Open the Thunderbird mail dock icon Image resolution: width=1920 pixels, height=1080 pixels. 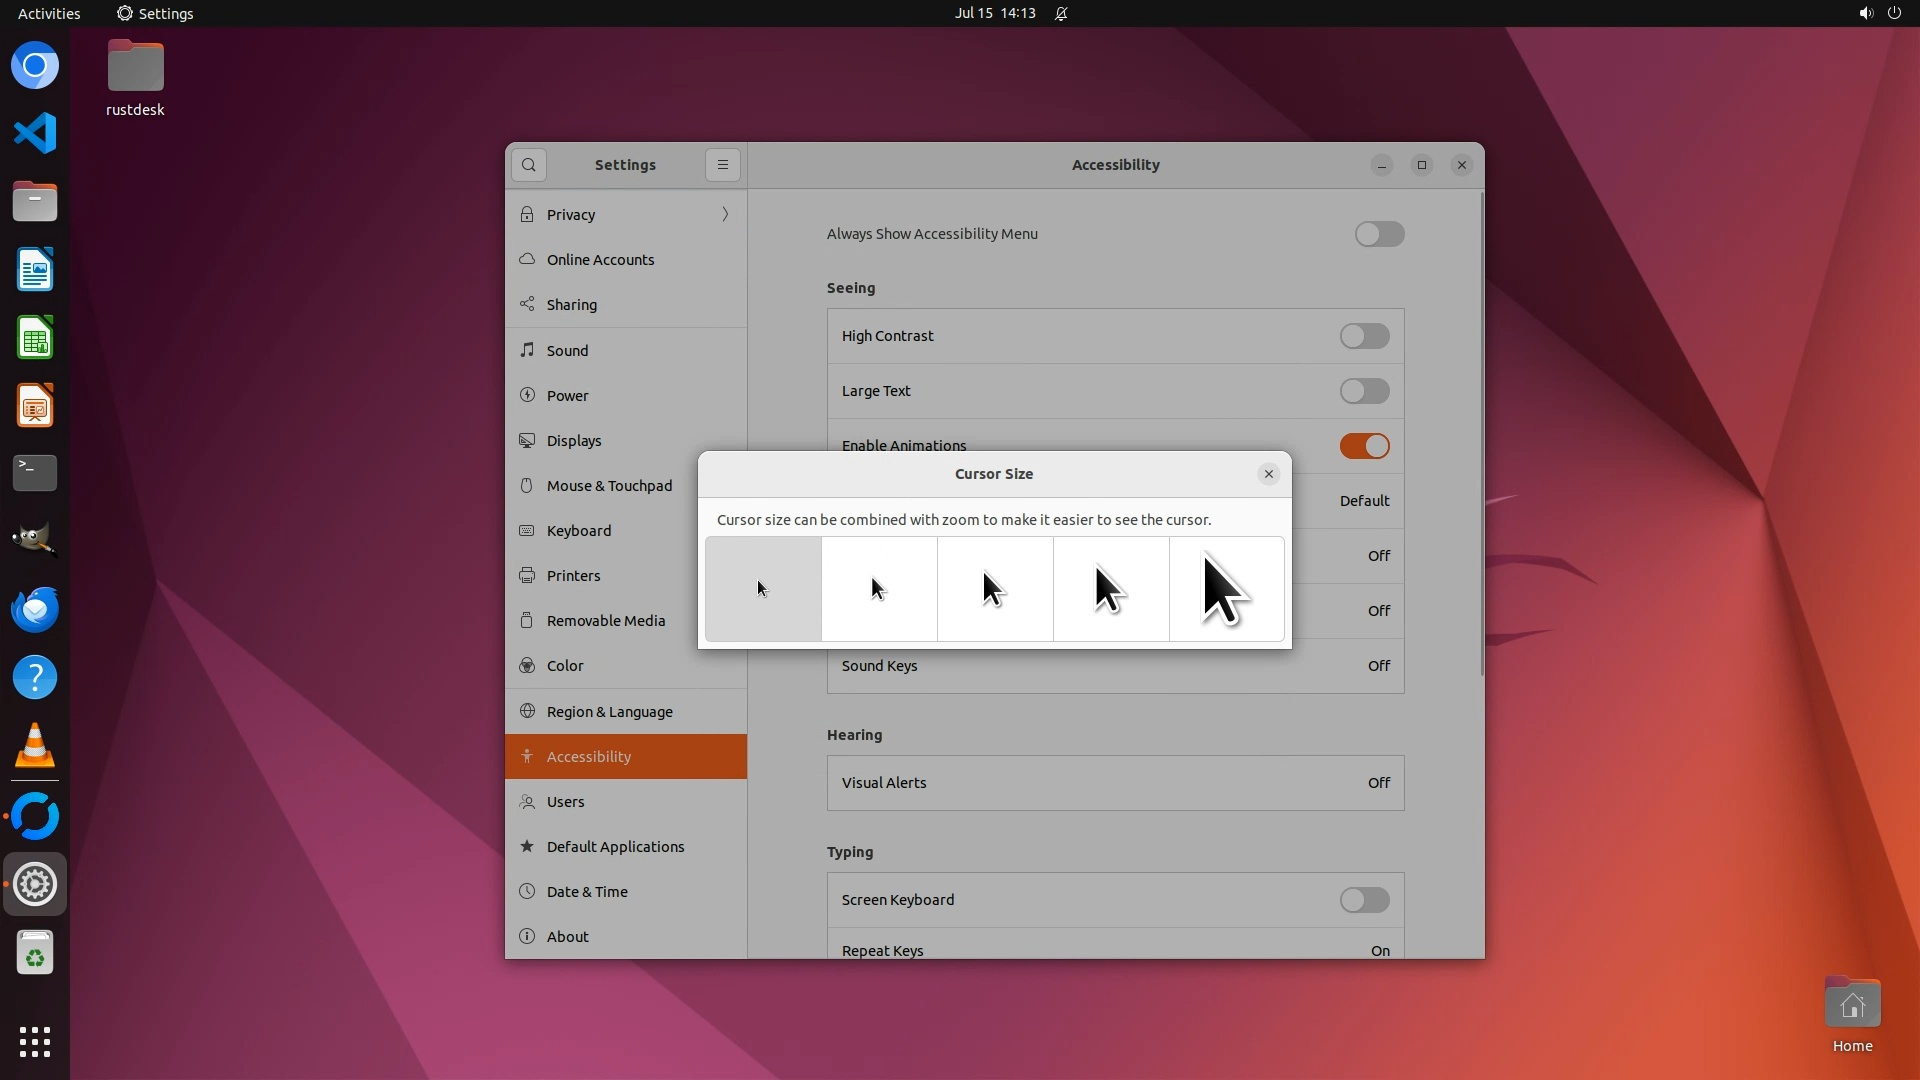pyautogui.click(x=35, y=609)
